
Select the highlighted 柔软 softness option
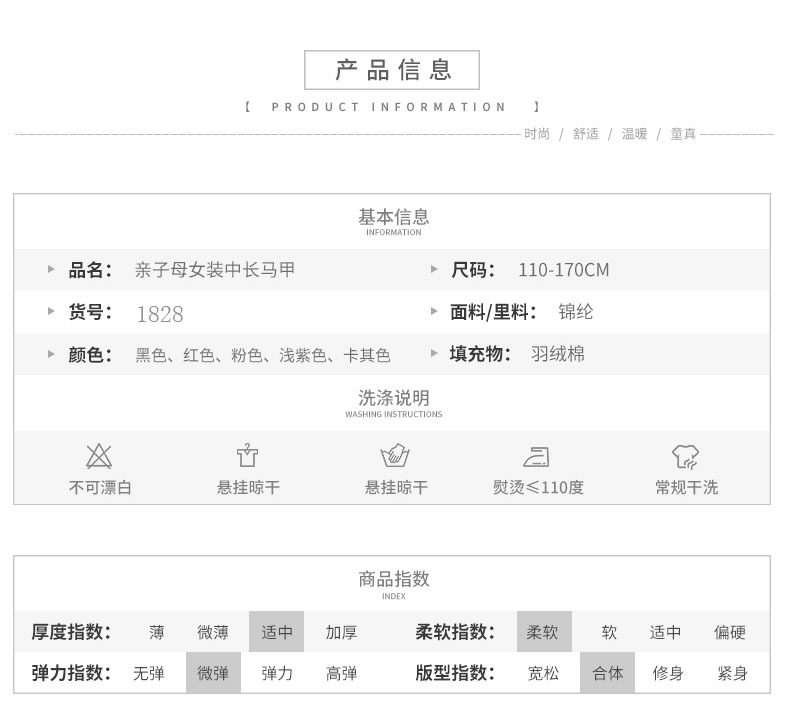543,632
